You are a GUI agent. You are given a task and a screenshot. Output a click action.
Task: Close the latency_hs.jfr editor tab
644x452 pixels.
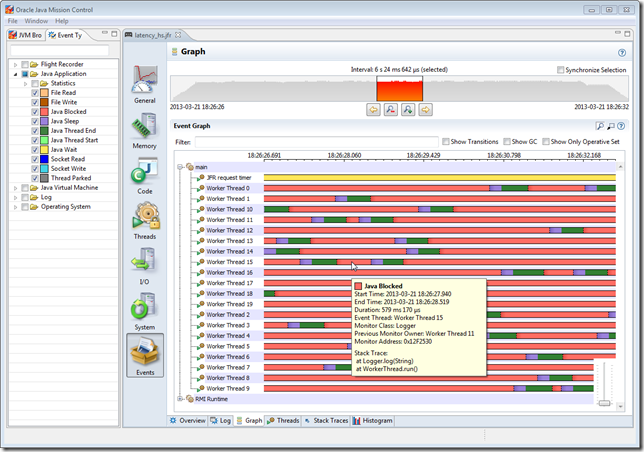click(178, 35)
